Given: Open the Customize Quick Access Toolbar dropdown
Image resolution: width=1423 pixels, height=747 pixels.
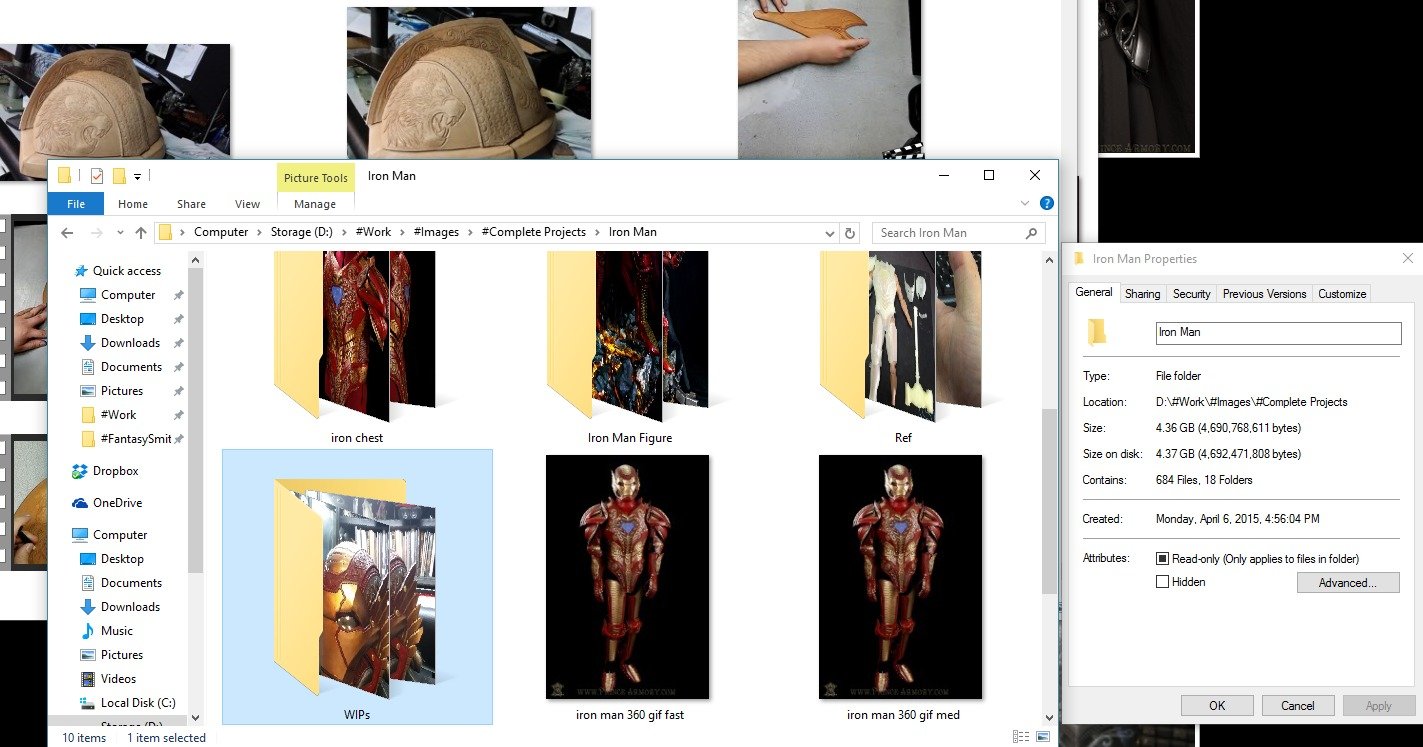Looking at the screenshot, I should [x=137, y=176].
